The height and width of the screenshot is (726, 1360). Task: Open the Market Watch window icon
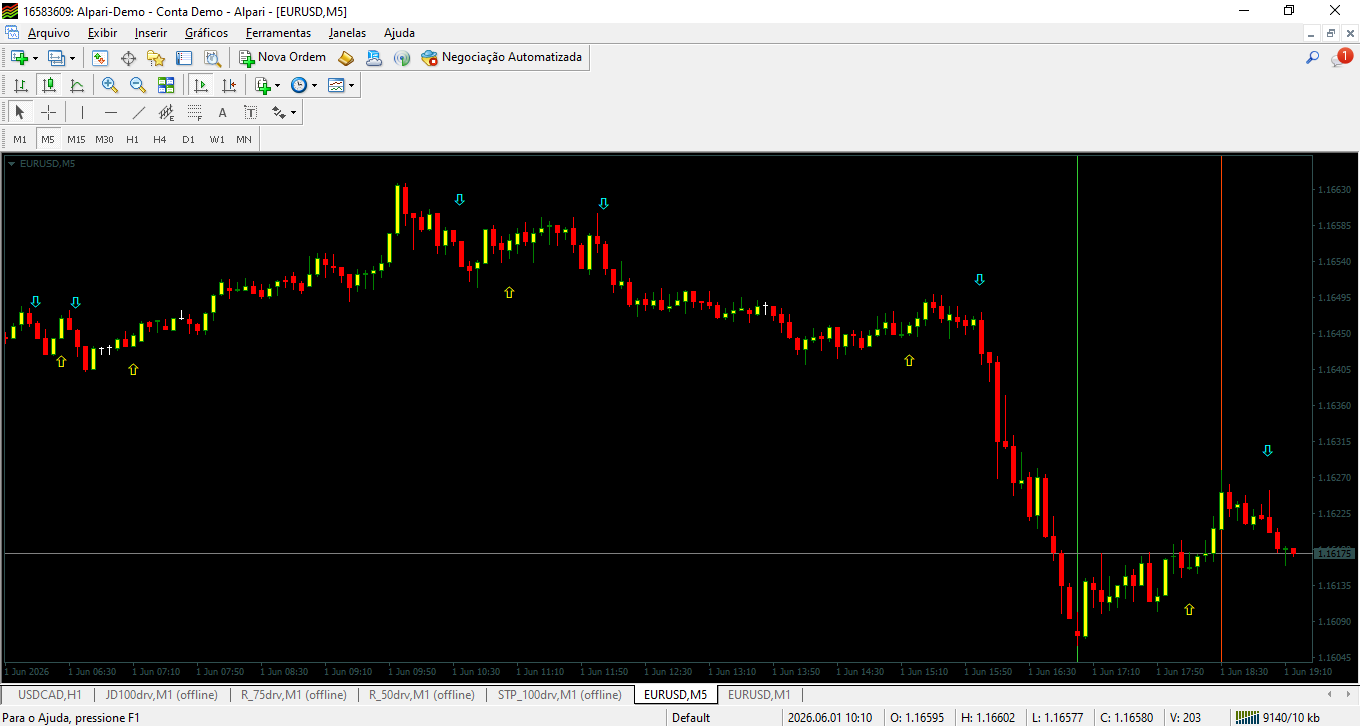pyautogui.click(x=100, y=58)
